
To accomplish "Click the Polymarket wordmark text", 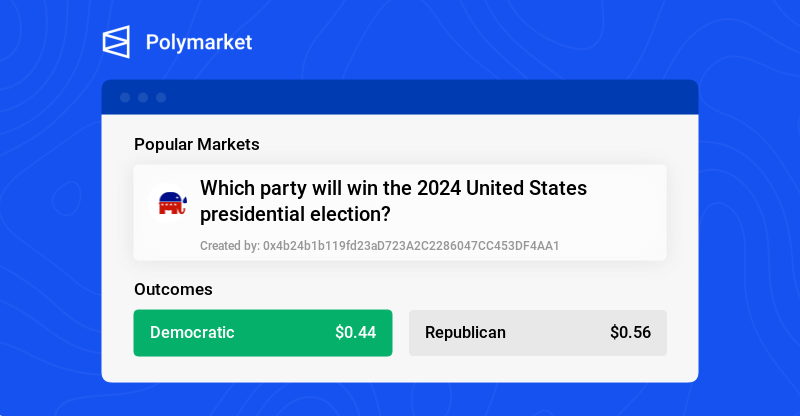I will pyautogui.click(x=198, y=42).
